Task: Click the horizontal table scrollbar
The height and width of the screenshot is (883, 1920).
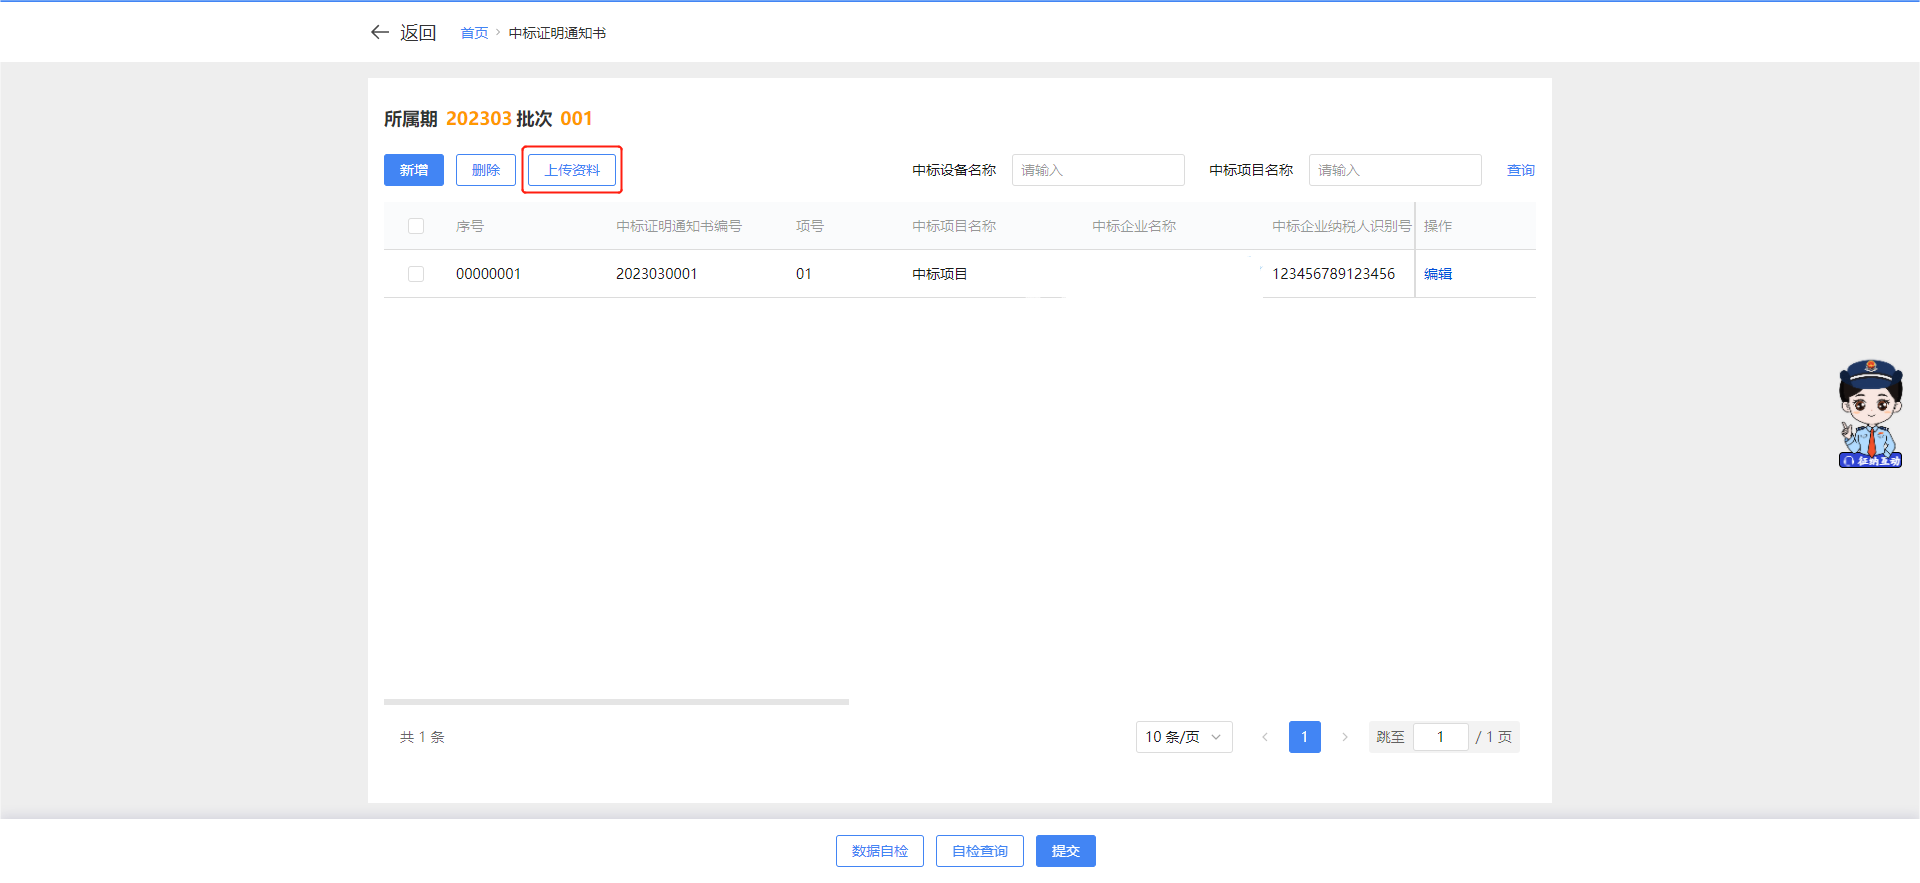Action: tap(616, 702)
